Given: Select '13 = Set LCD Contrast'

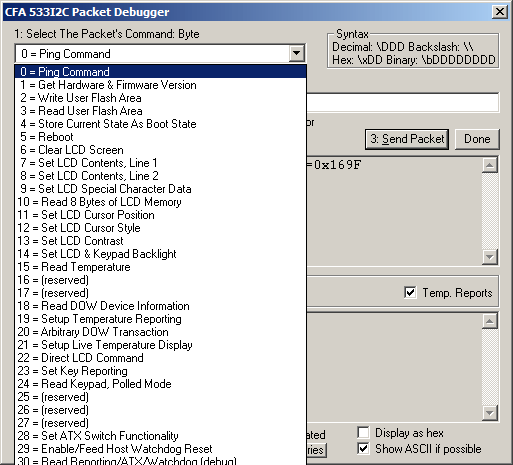Looking at the screenshot, I should pos(160,241).
